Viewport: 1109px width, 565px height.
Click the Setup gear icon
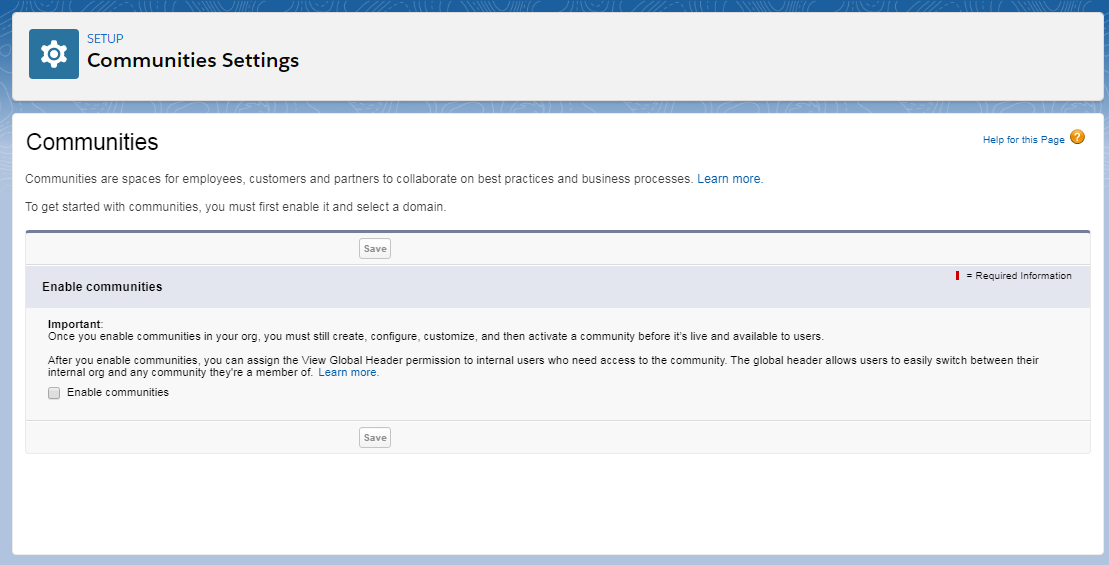(x=54, y=54)
